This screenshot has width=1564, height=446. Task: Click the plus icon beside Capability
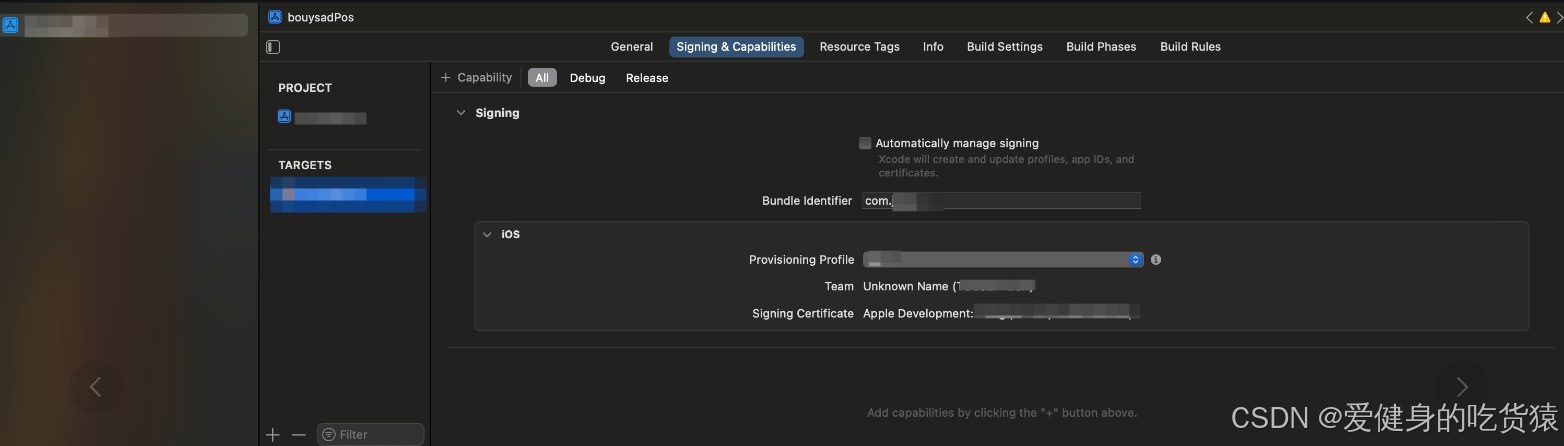tap(446, 77)
